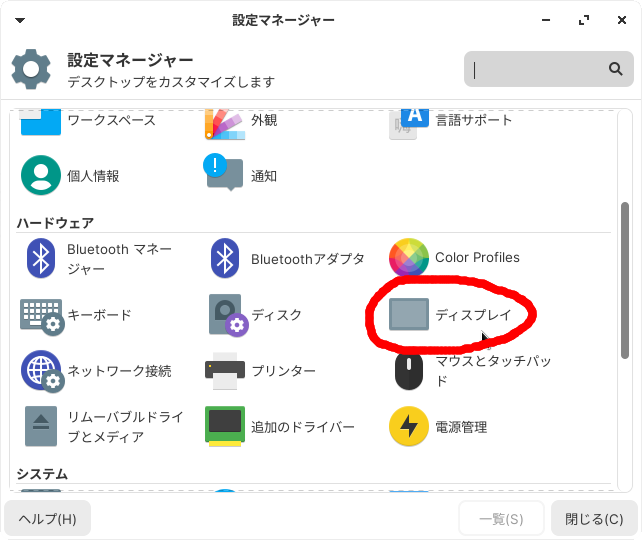Click the ディスプレイ label text
642x540 pixels.
point(473,314)
